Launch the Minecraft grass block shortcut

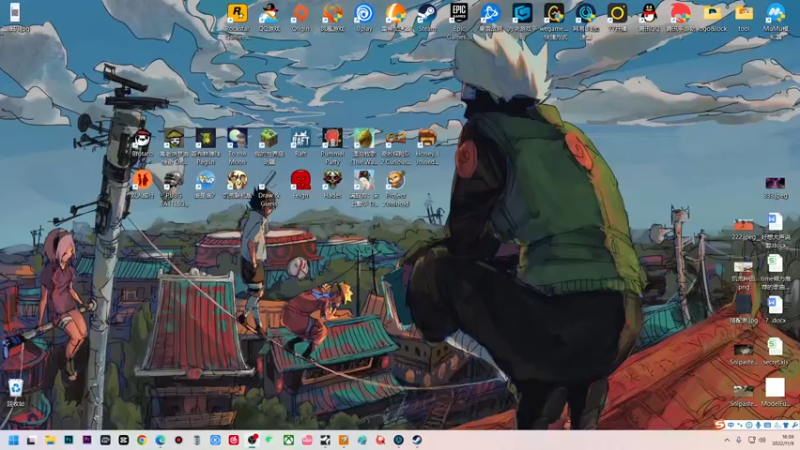click(x=269, y=139)
